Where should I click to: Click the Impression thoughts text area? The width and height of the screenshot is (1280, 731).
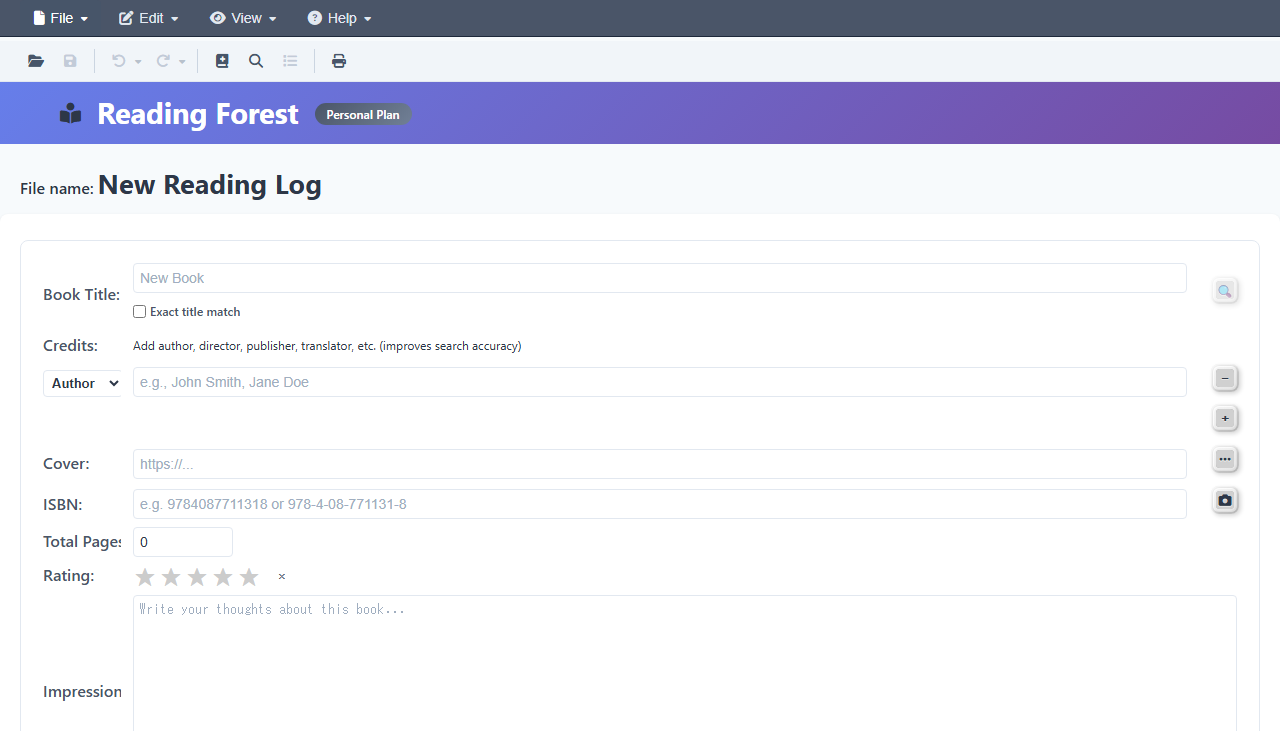[685, 663]
